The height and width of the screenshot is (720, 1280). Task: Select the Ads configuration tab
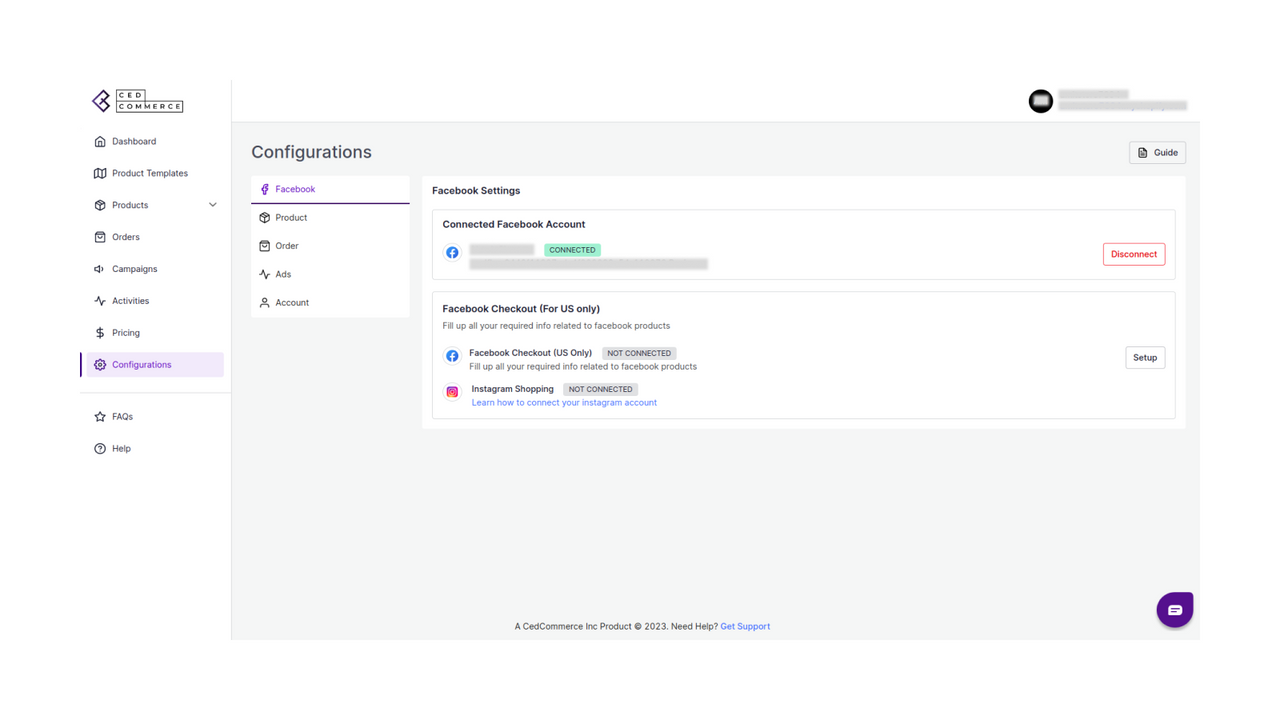330,274
